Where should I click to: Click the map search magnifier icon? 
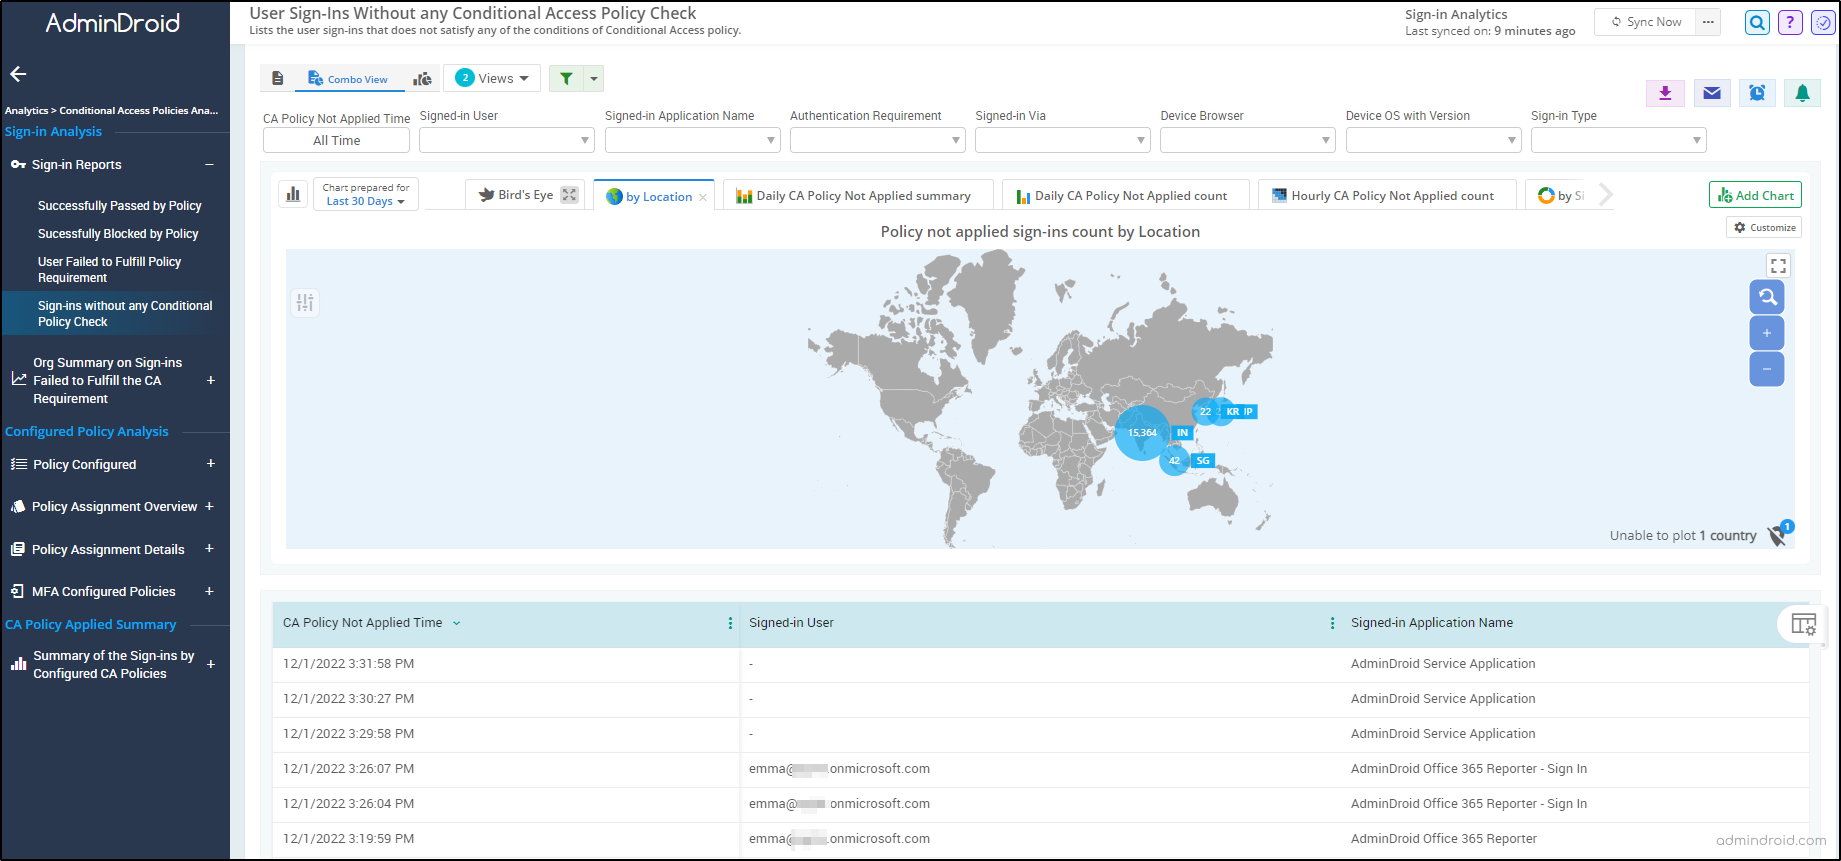(x=1767, y=297)
